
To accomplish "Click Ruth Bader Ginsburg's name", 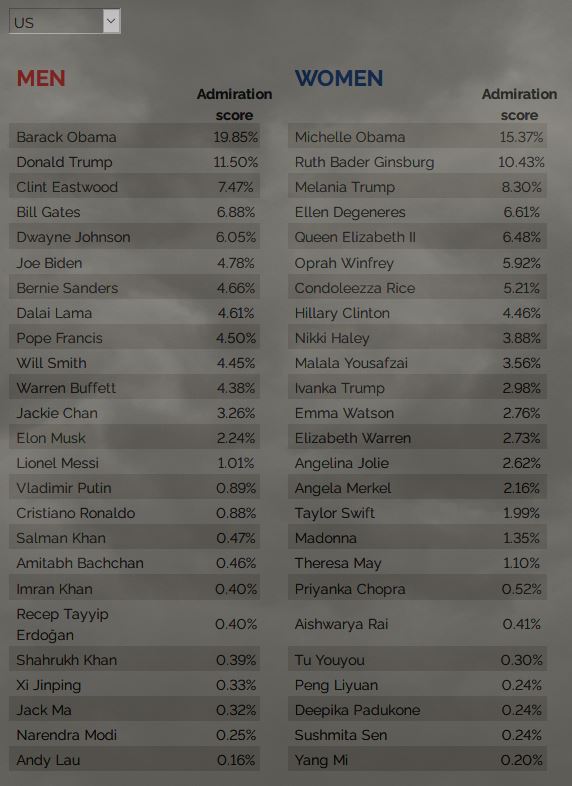I will coord(364,162).
